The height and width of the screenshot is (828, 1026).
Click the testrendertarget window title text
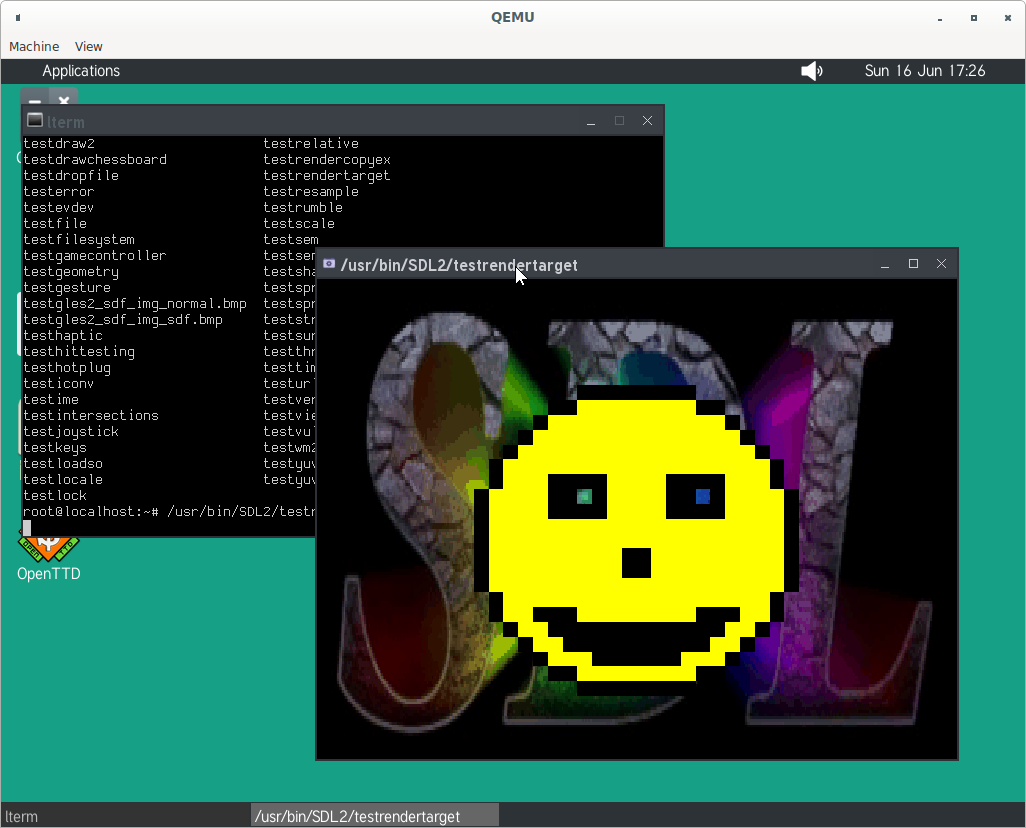tap(459, 265)
